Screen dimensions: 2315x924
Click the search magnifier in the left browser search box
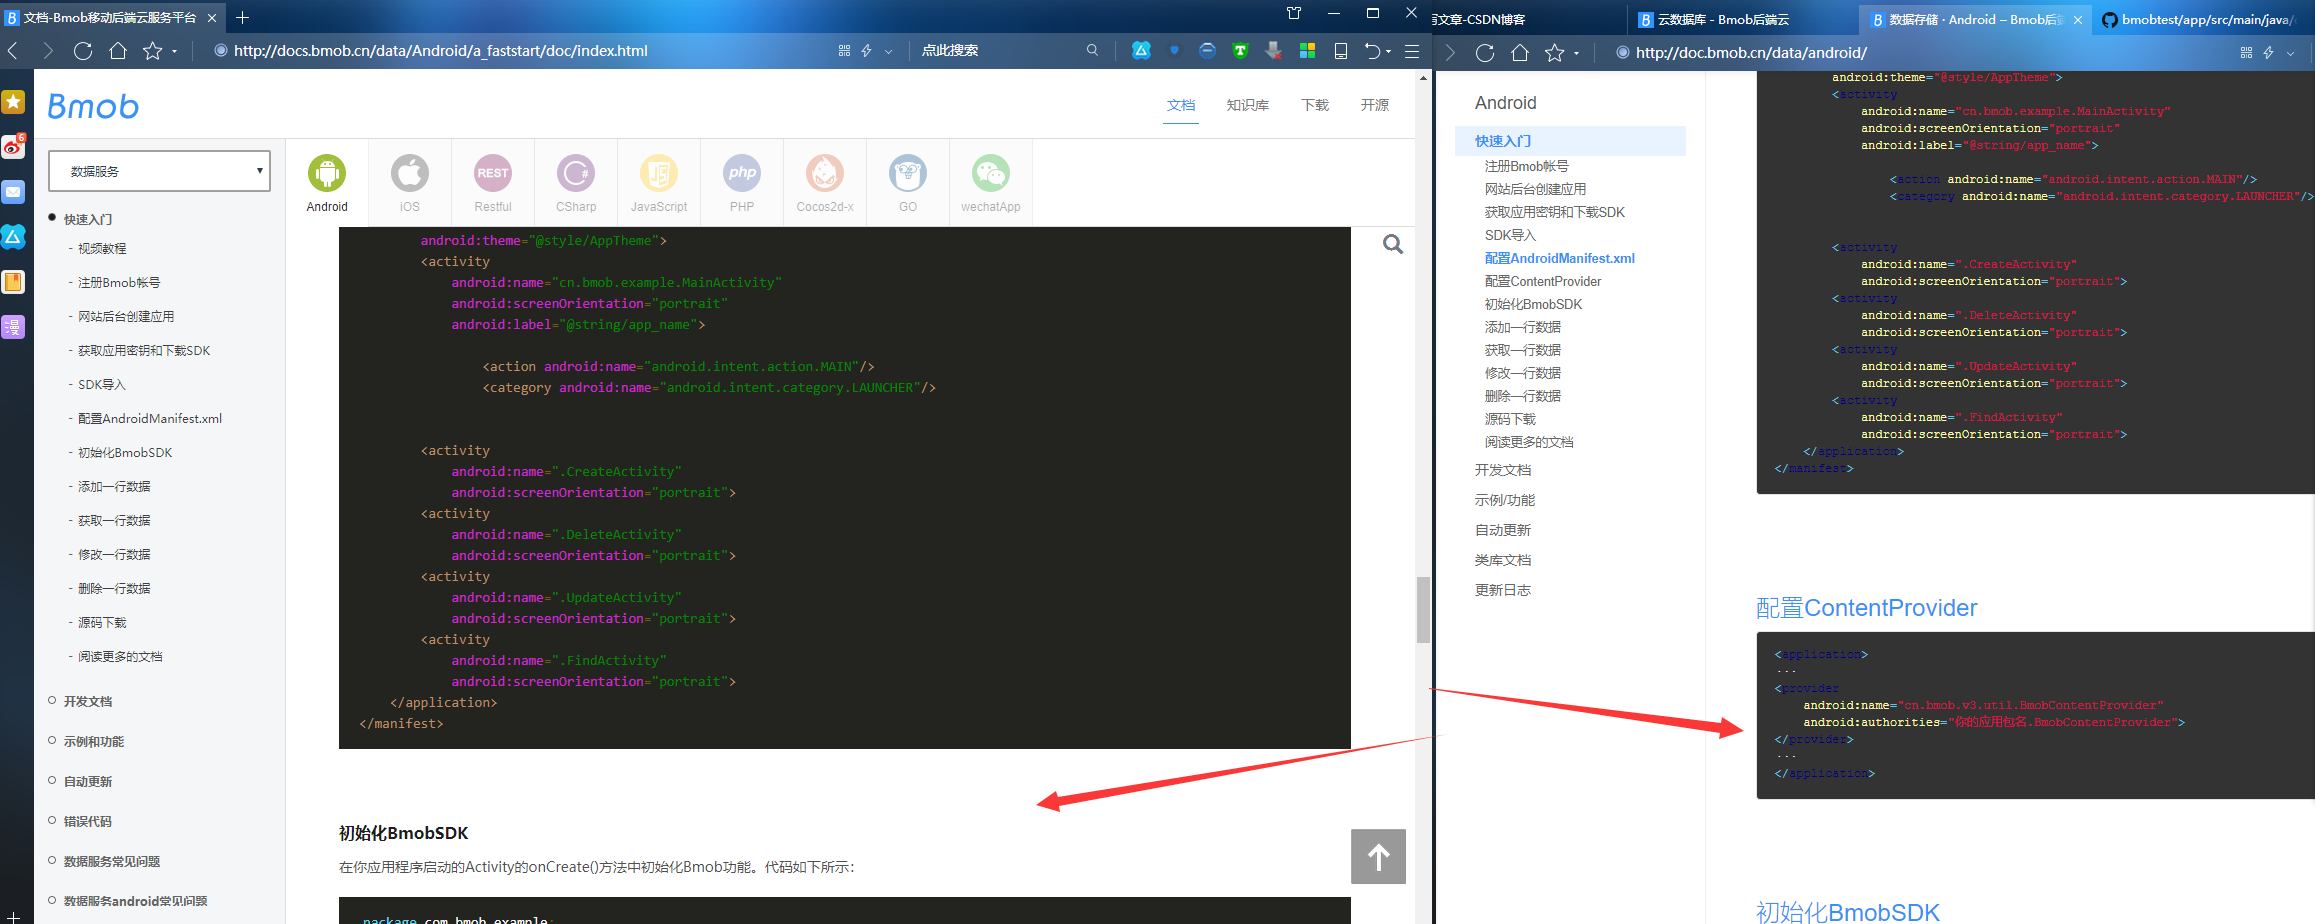point(1092,50)
